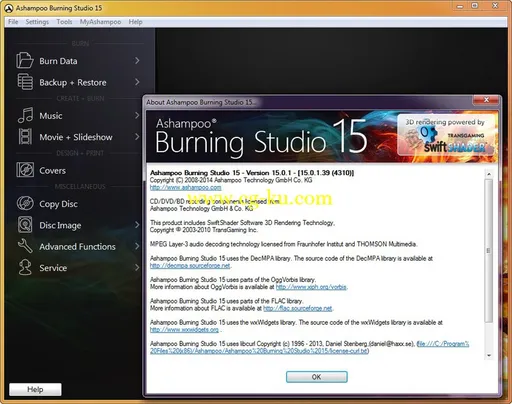Select the Disc Image label
Image resolution: width=512 pixels, height=404 pixels.
pyautogui.click(x=60, y=225)
